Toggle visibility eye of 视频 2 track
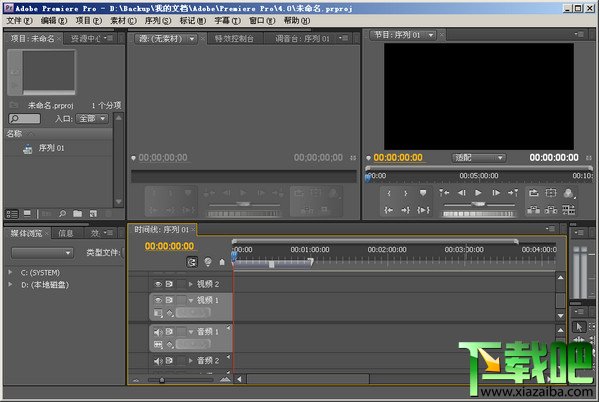Screen dimensions: 599x402 158,284
